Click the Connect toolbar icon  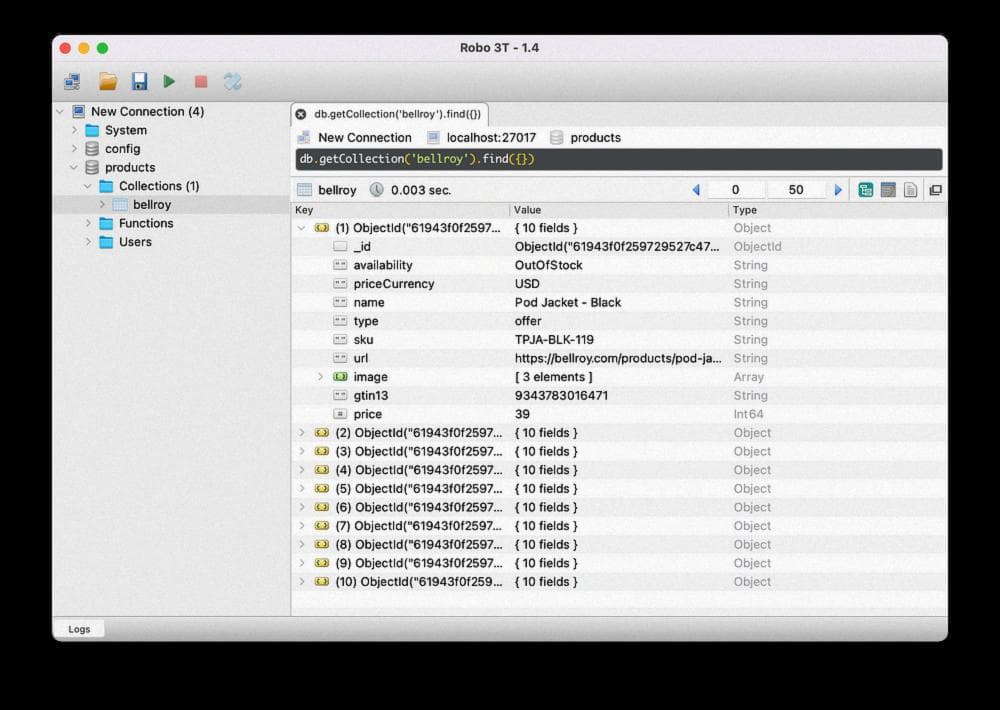pyautogui.click(x=72, y=82)
